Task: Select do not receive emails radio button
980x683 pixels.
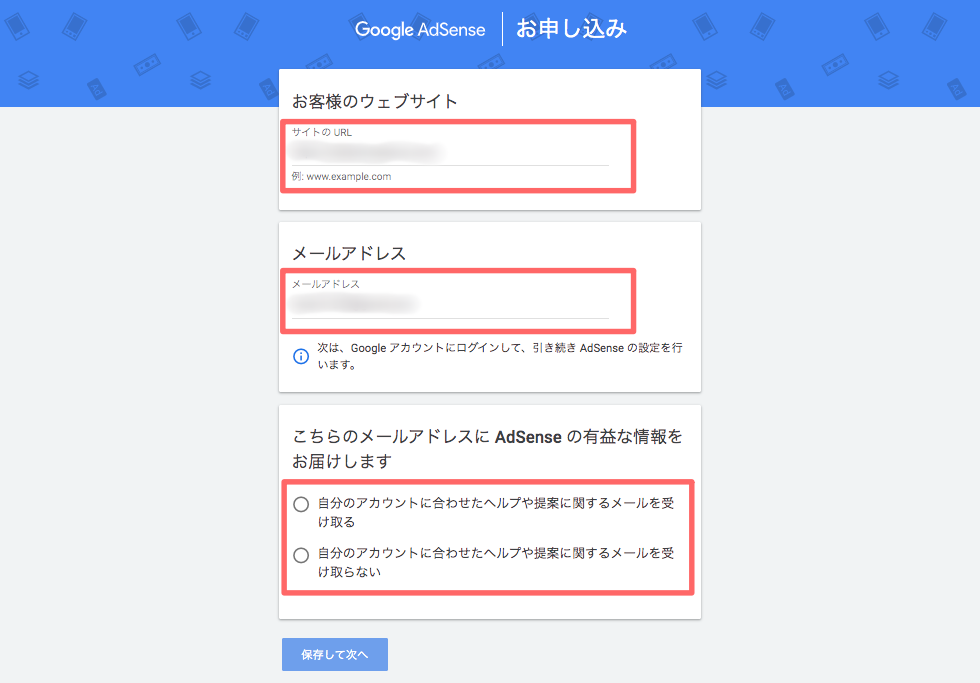Action: (301, 555)
